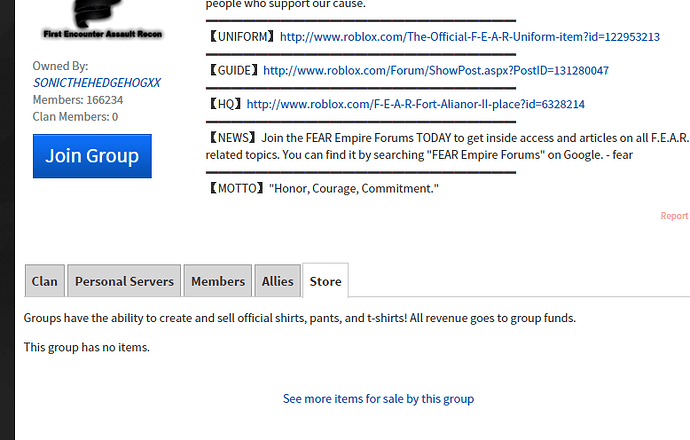Click 'Groups have the ability to create' text

pyautogui.click(x=300, y=318)
